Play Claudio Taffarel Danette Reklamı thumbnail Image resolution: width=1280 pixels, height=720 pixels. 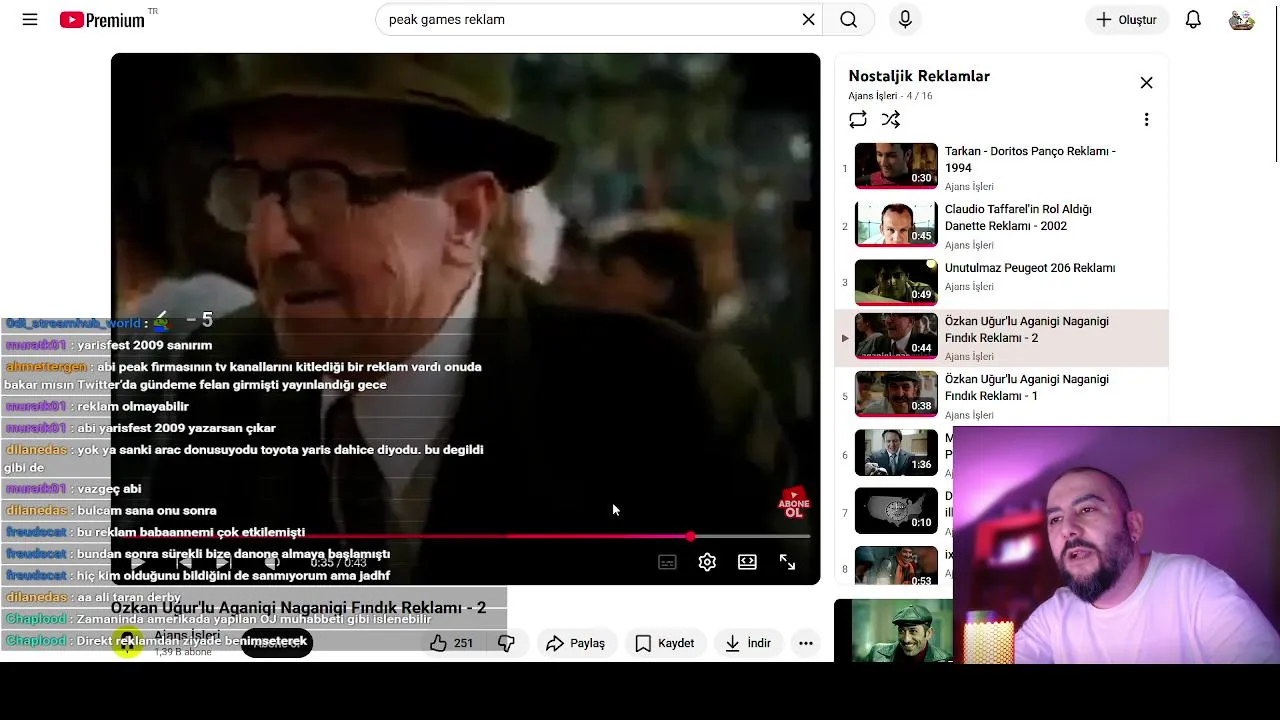(896, 224)
